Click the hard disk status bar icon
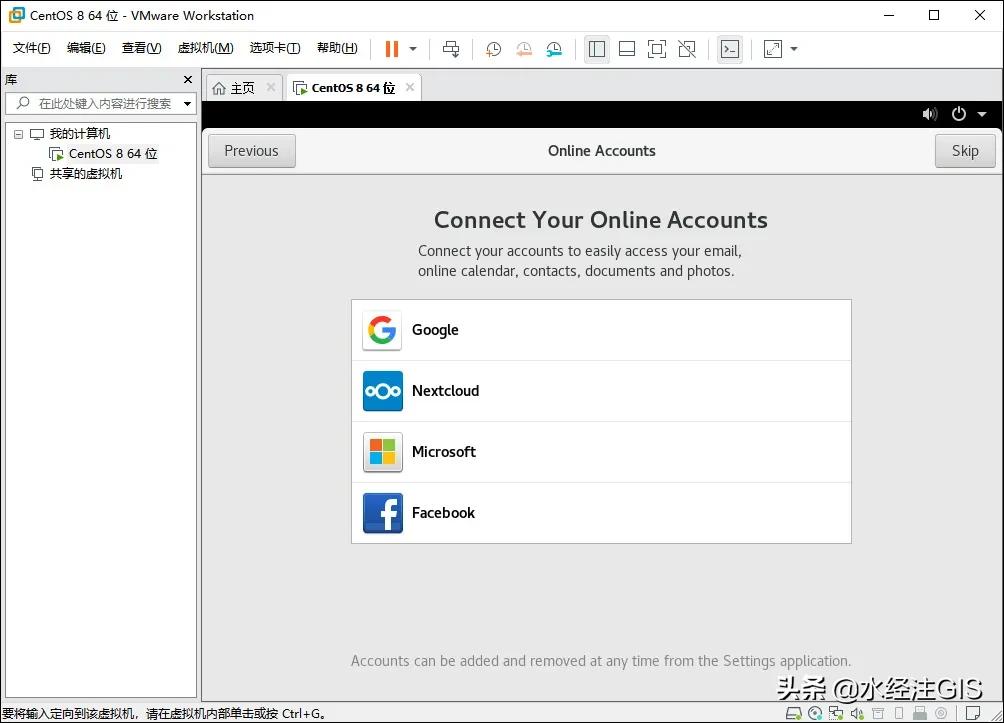The width and height of the screenshot is (1004, 723). tap(794, 713)
